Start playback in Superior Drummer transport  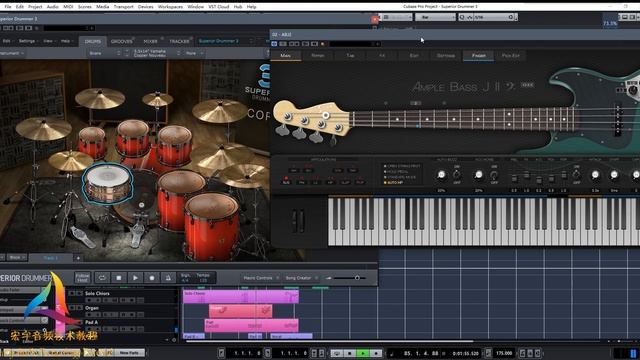click(x=135, y=278)
